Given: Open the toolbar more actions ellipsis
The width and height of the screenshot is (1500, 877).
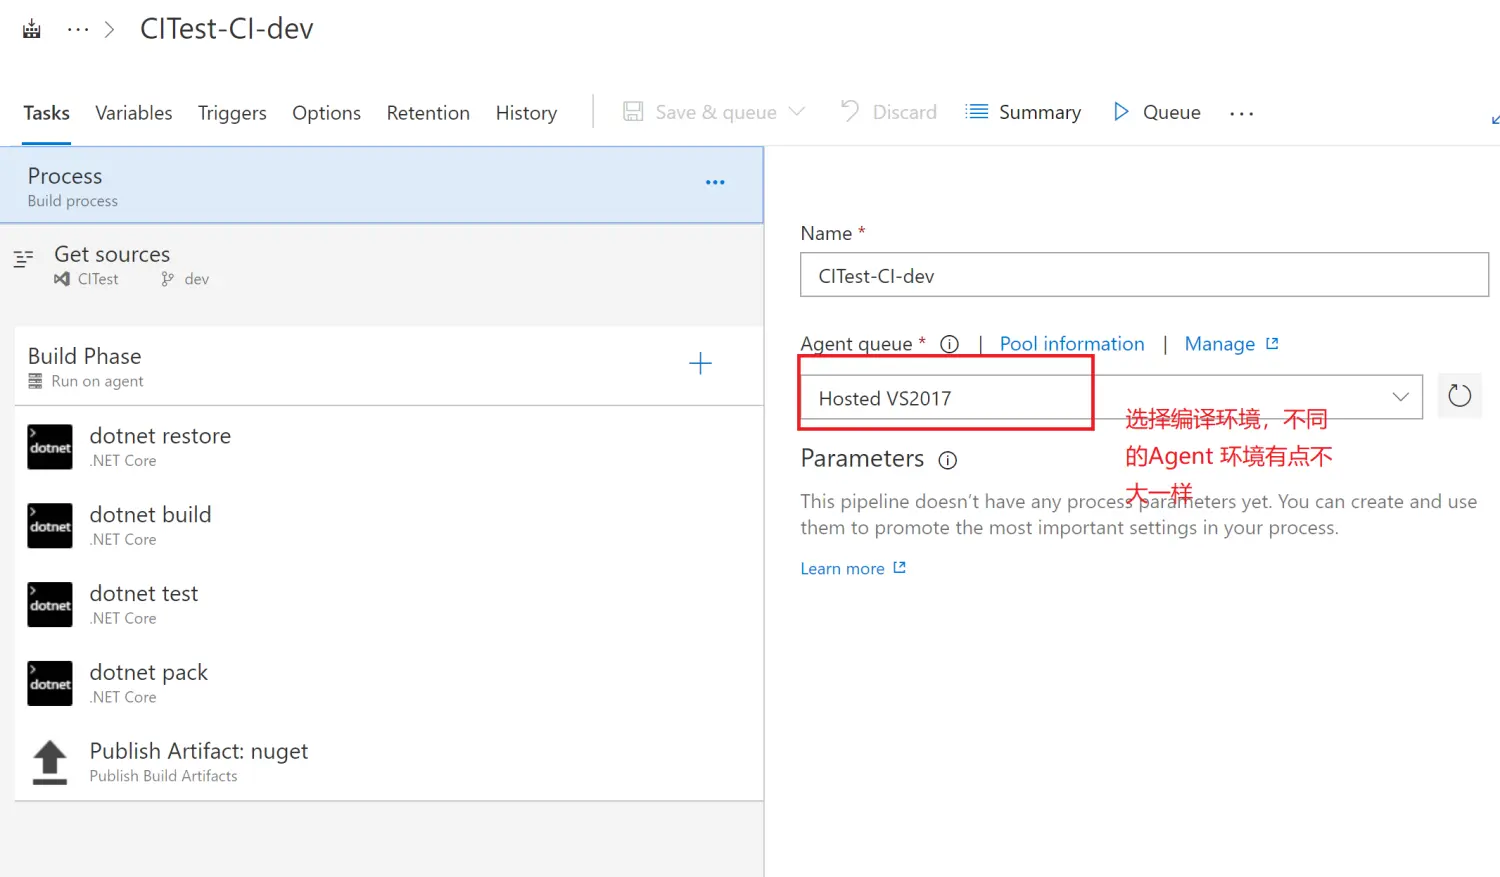Looking at the screenshot, I should click(x=1242, y=114).
